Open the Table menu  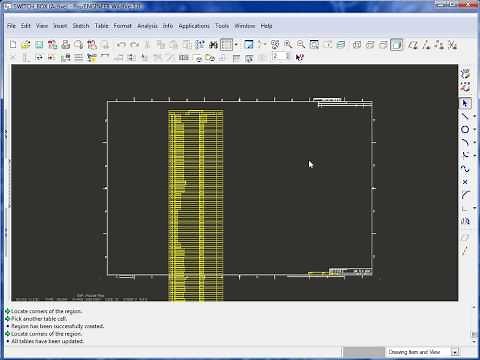pyautogui.click(x=102, y=26)
